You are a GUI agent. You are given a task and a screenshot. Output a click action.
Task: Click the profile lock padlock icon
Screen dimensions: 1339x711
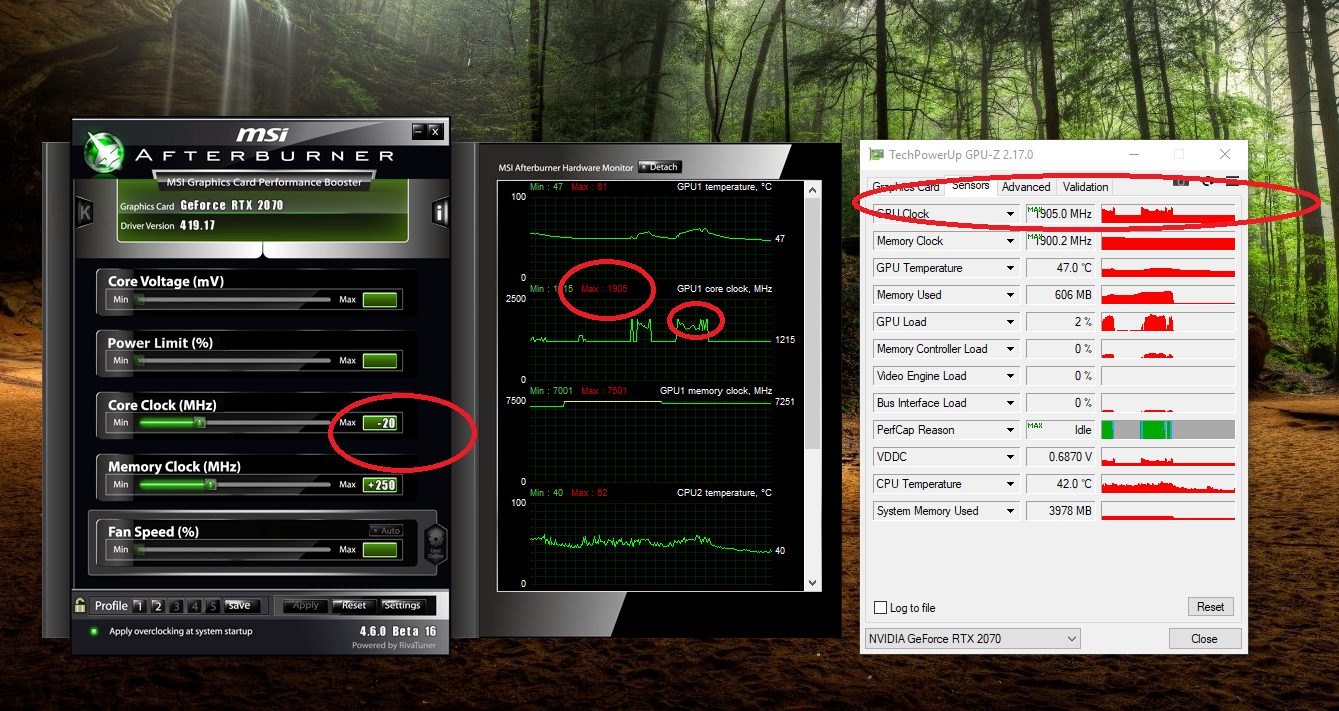[x=80, y=605]
